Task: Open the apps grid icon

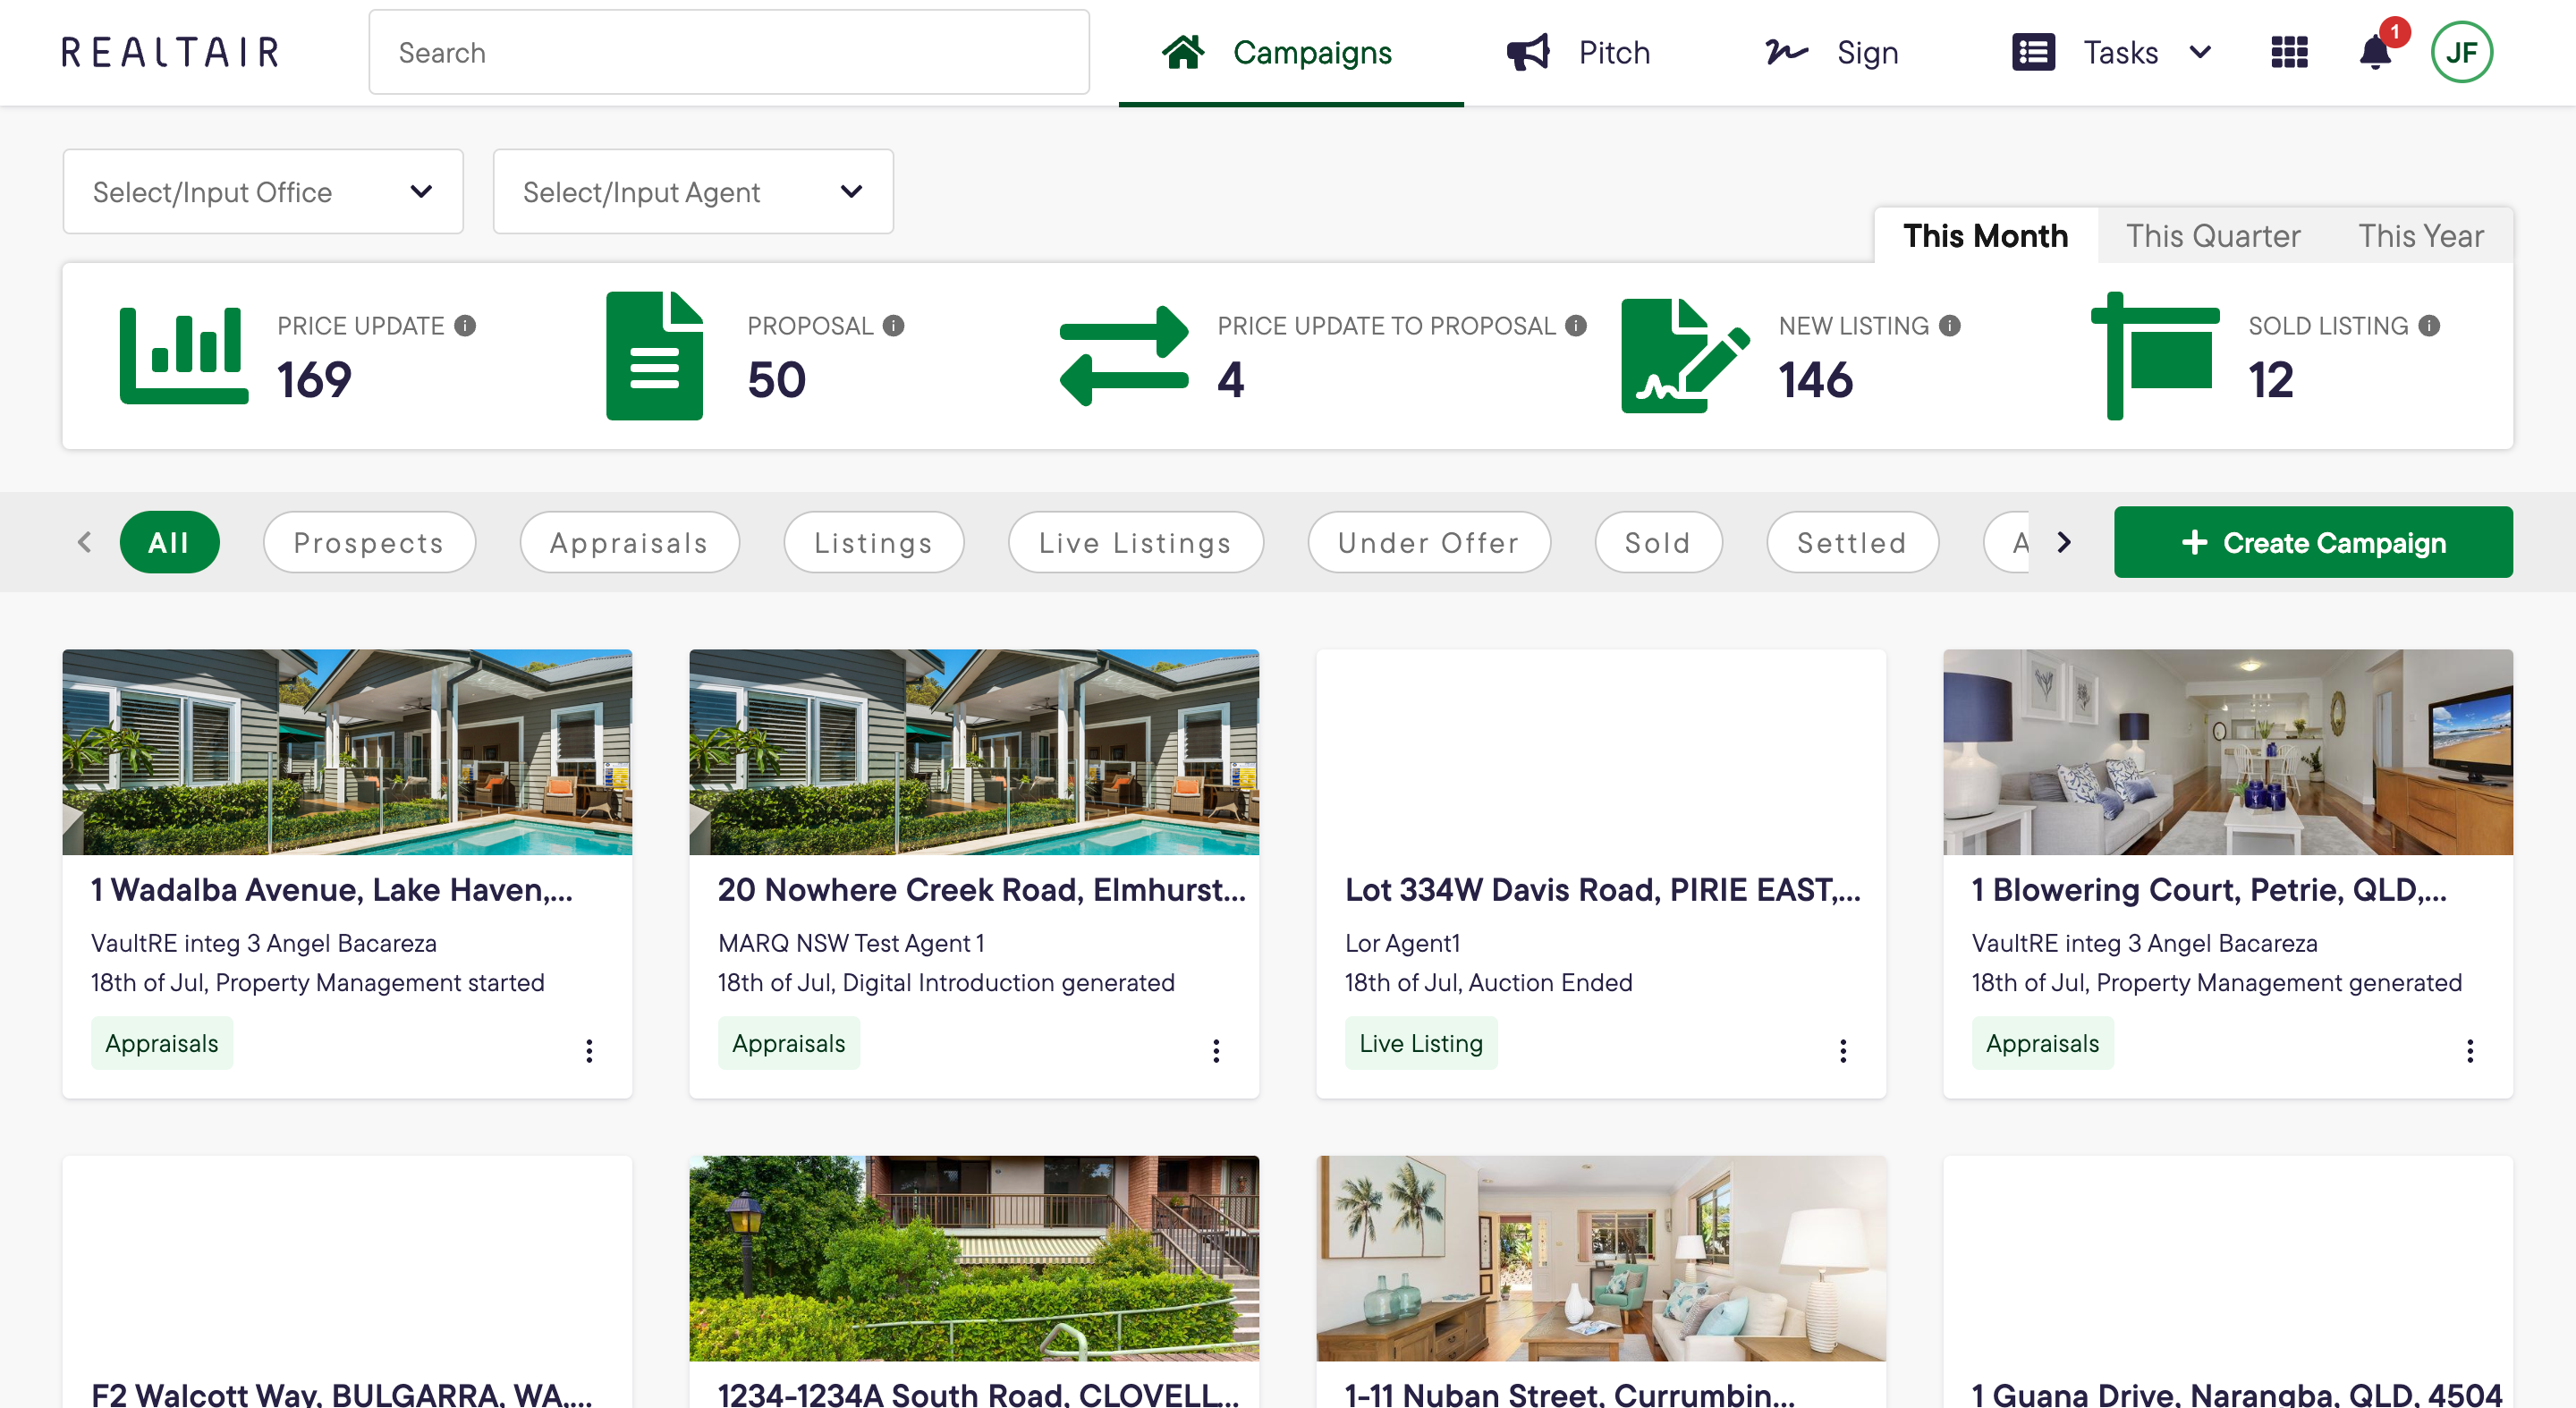Action: pos(2289,52)
